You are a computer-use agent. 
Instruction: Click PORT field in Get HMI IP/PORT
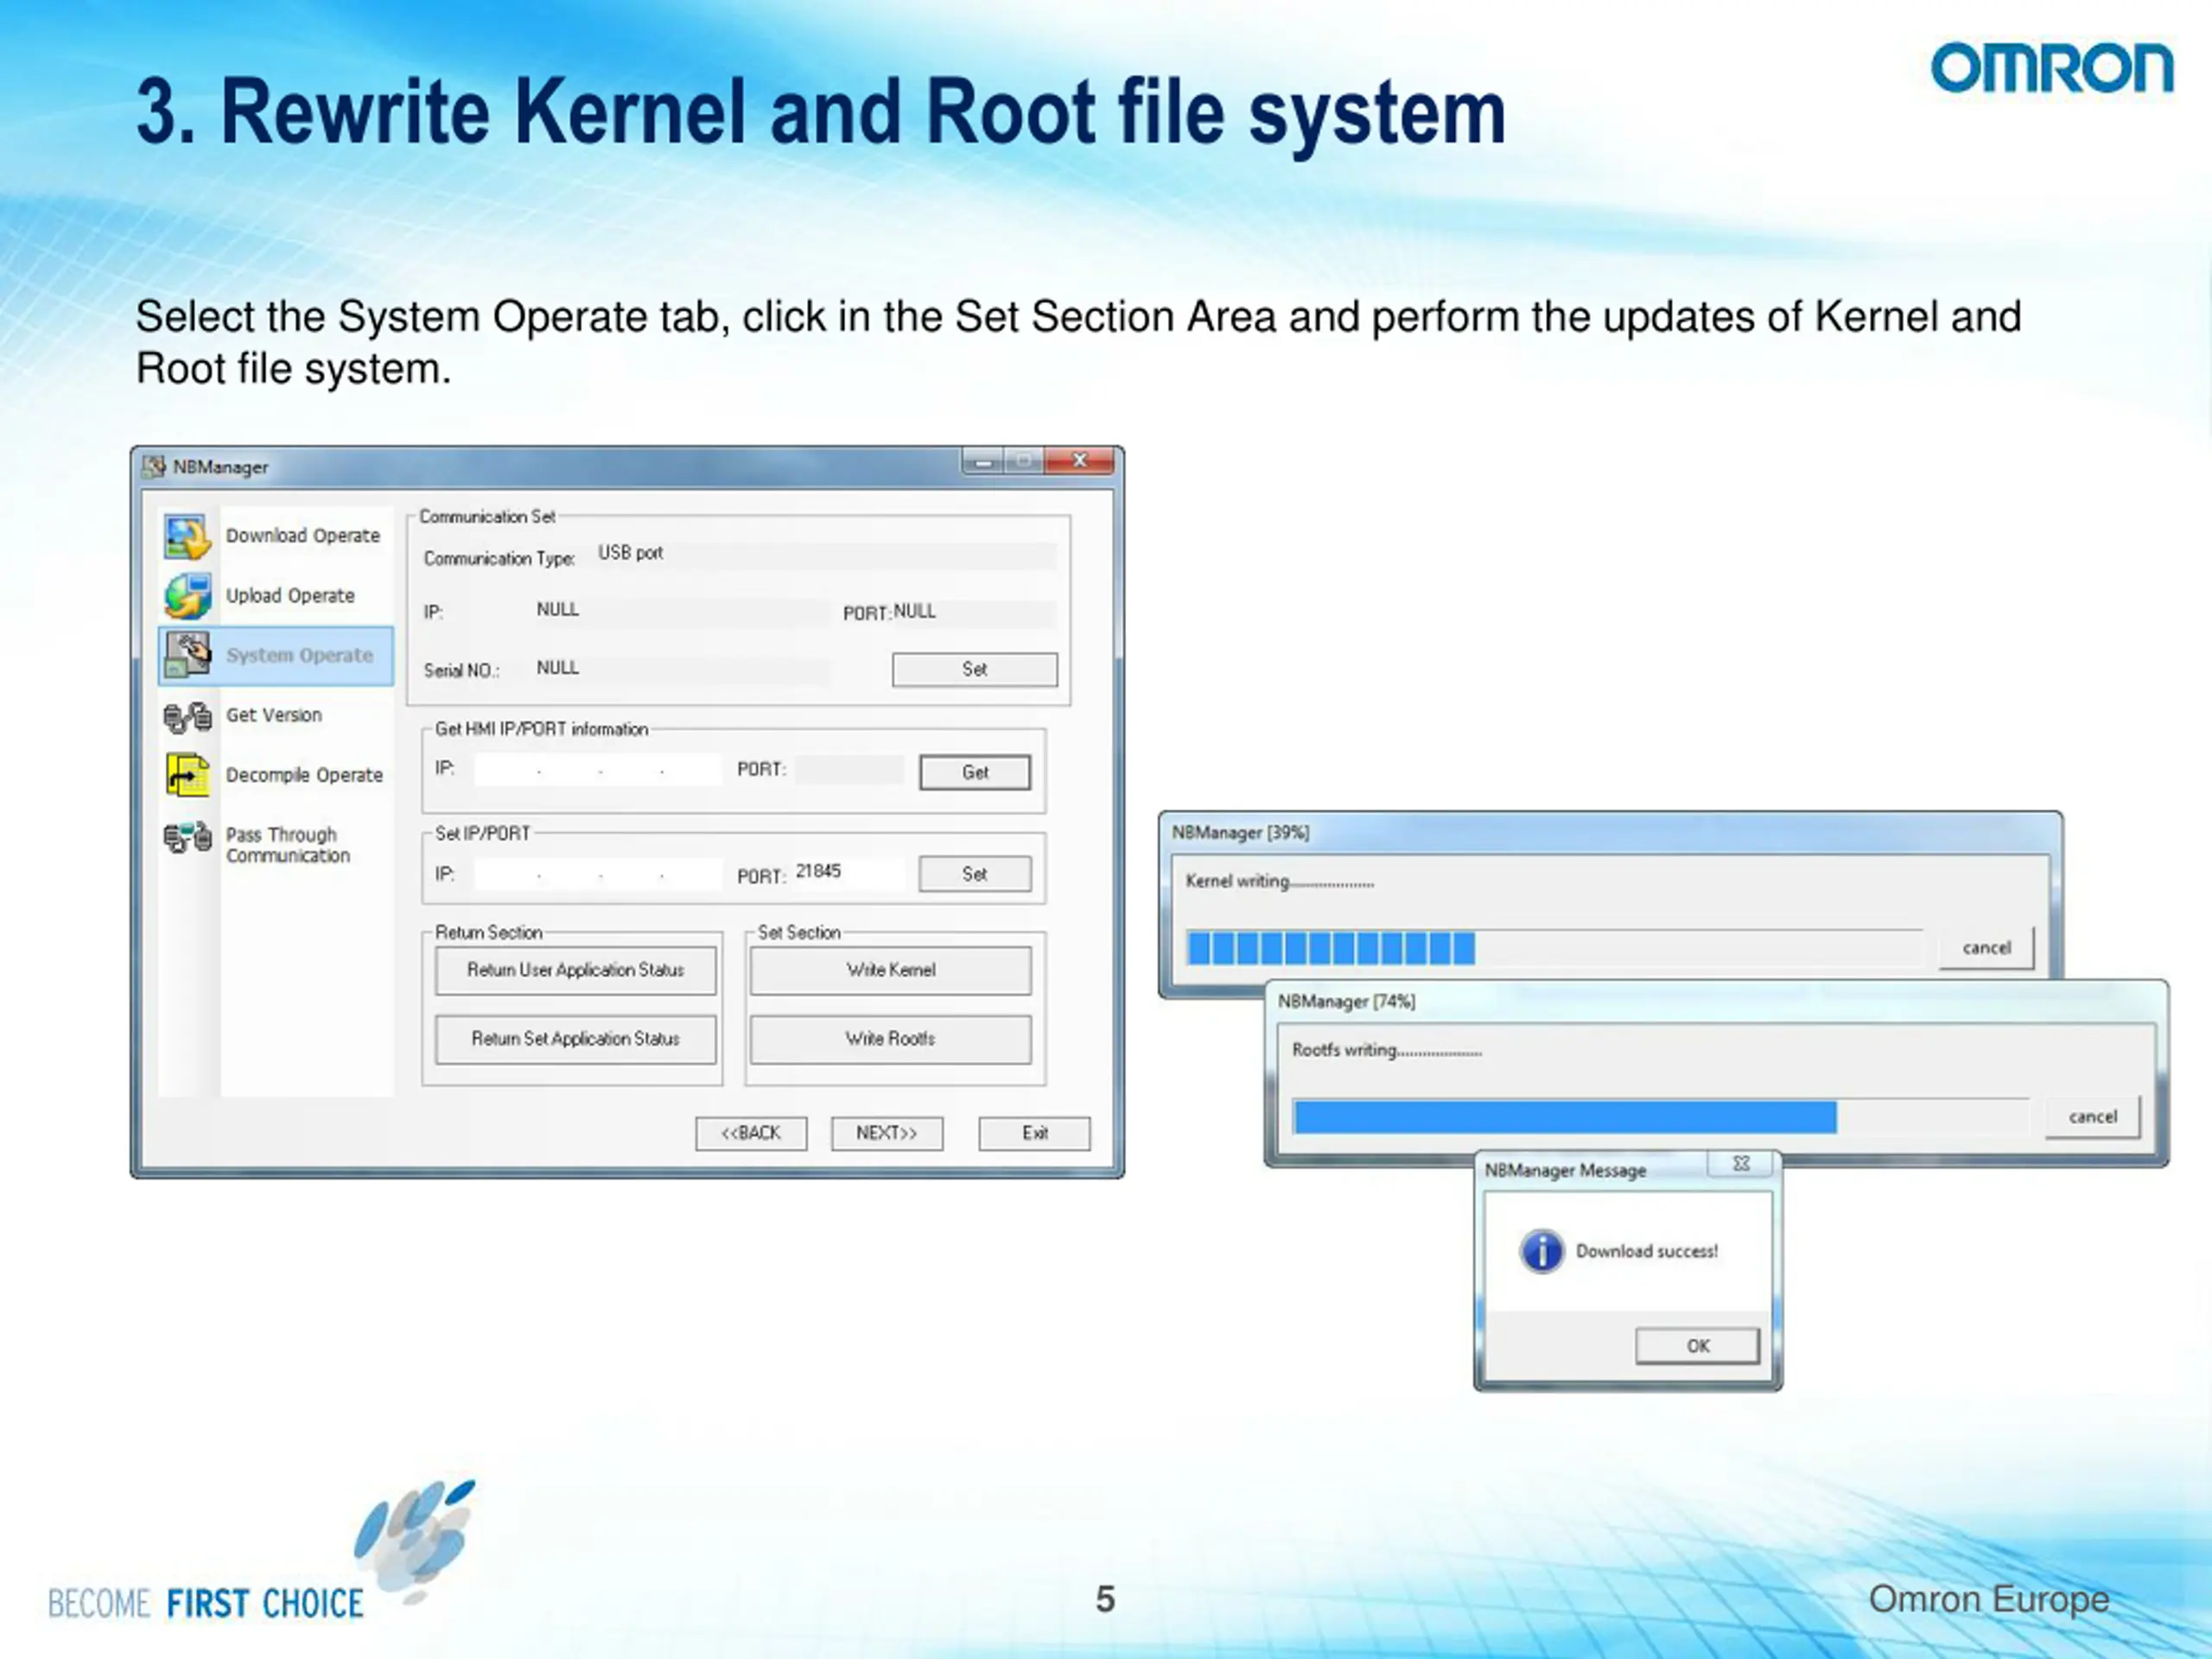tap(850, 770)
